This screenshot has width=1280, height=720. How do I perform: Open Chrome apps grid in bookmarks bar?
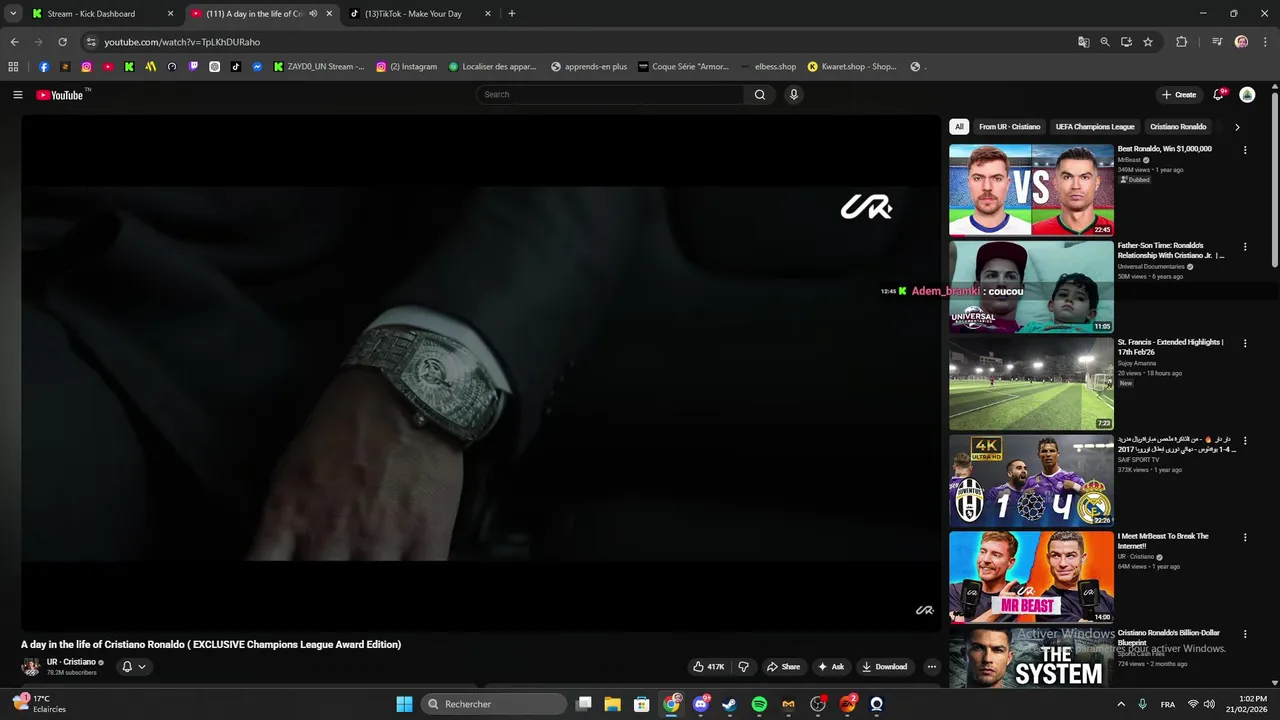tap(13, 67)
